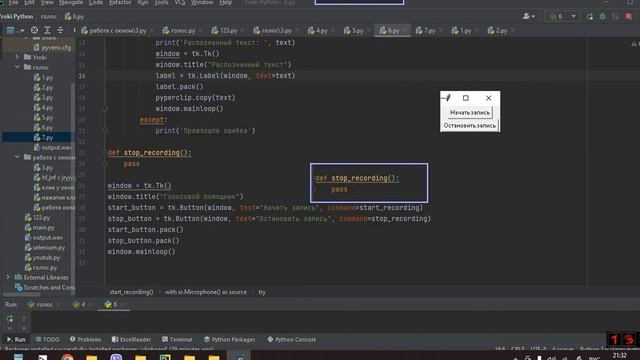Click the Collapse All icon in project toolbar
This screenshot has width=640, height=360.
click(x=60, y=30)
